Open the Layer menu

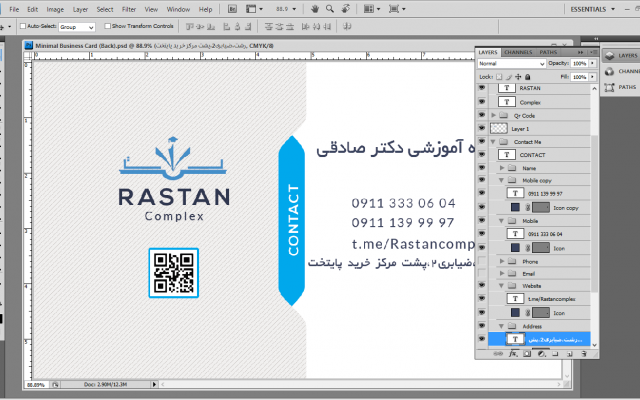pos(80,9)
